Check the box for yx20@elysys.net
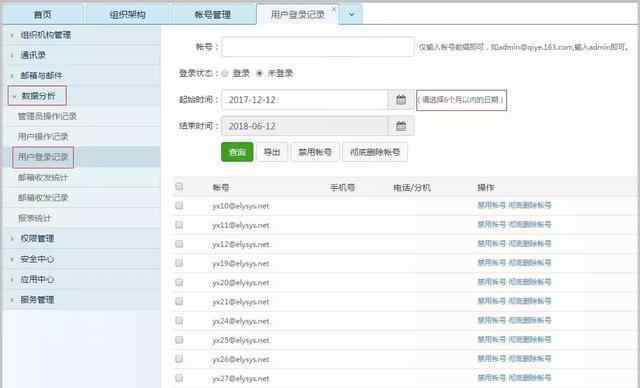Image resolution: width=640 pixels, height=388 pixels. [x=179, y=282]
